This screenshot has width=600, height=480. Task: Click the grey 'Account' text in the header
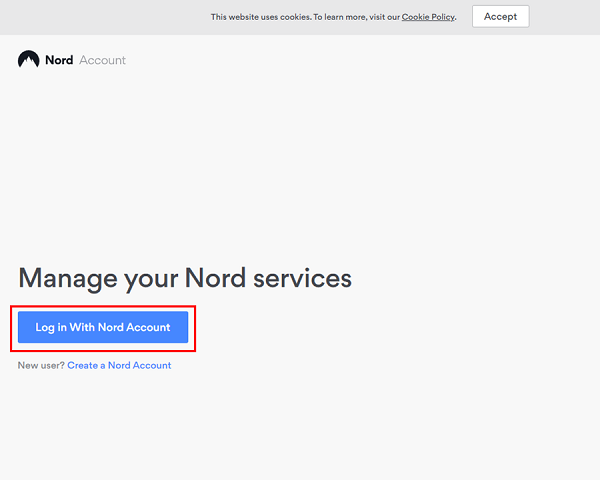[103, 60]
